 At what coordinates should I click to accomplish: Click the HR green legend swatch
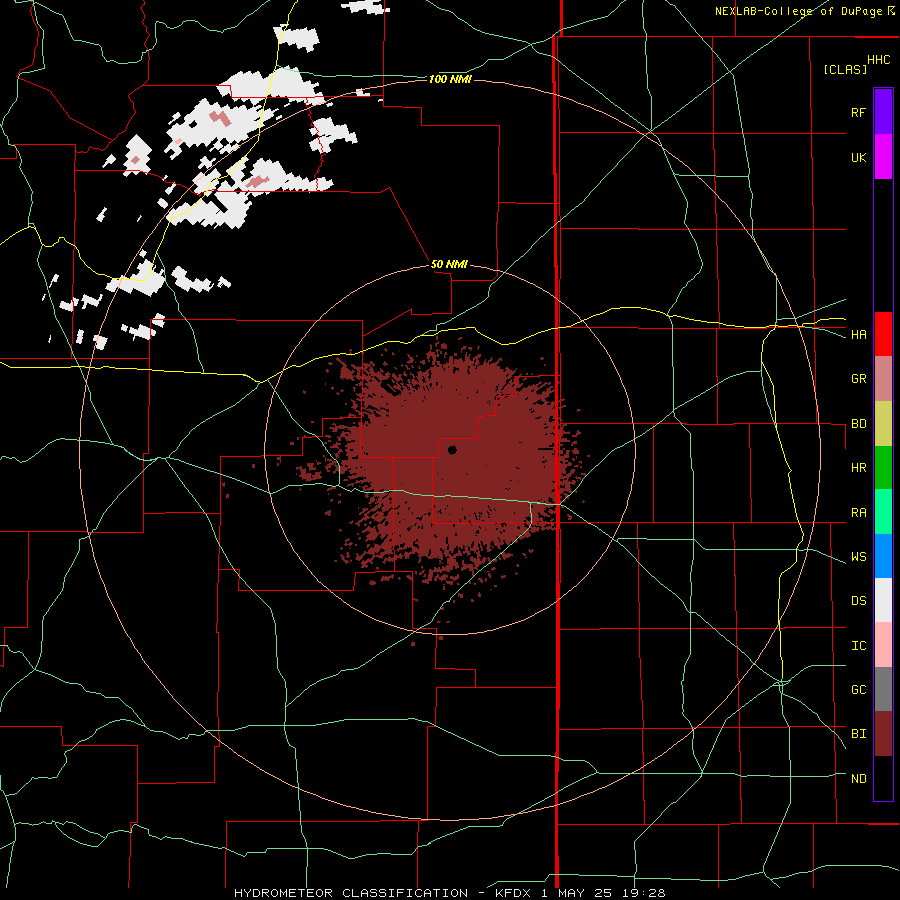[883, 467]
